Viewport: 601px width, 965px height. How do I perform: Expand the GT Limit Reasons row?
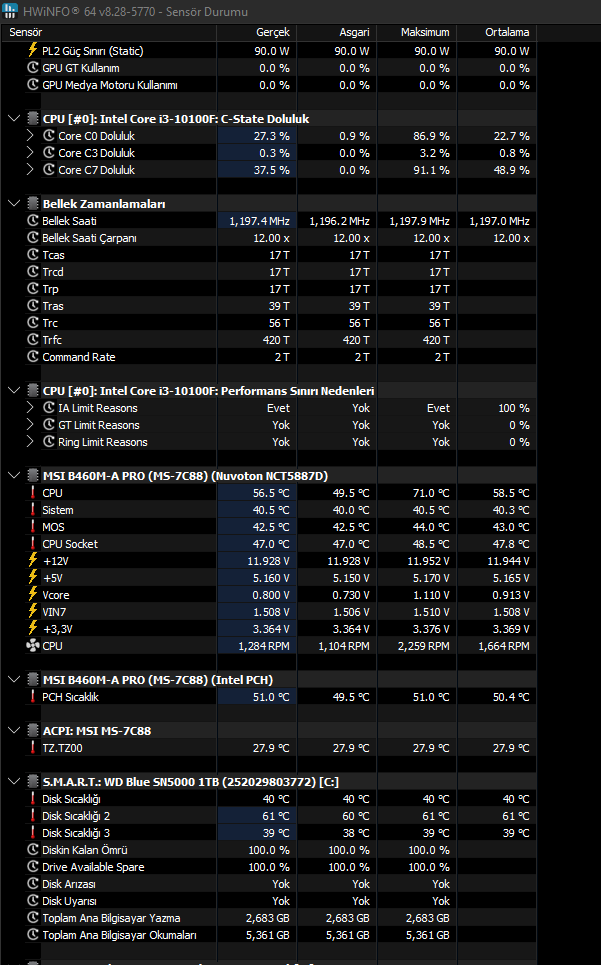30,425
